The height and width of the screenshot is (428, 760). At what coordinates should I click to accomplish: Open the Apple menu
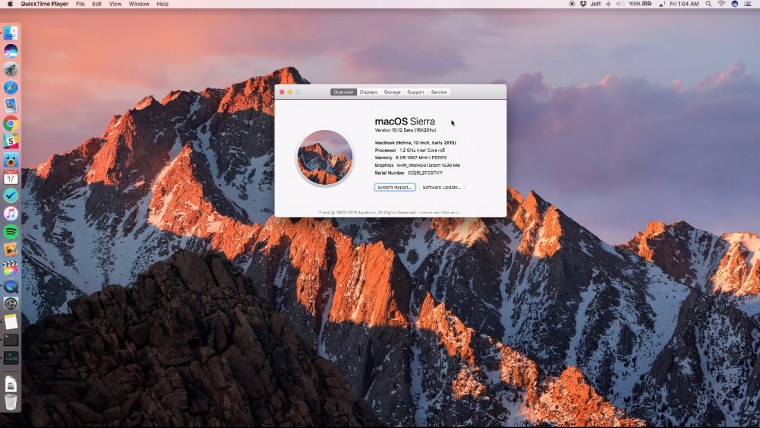[10, 4]
